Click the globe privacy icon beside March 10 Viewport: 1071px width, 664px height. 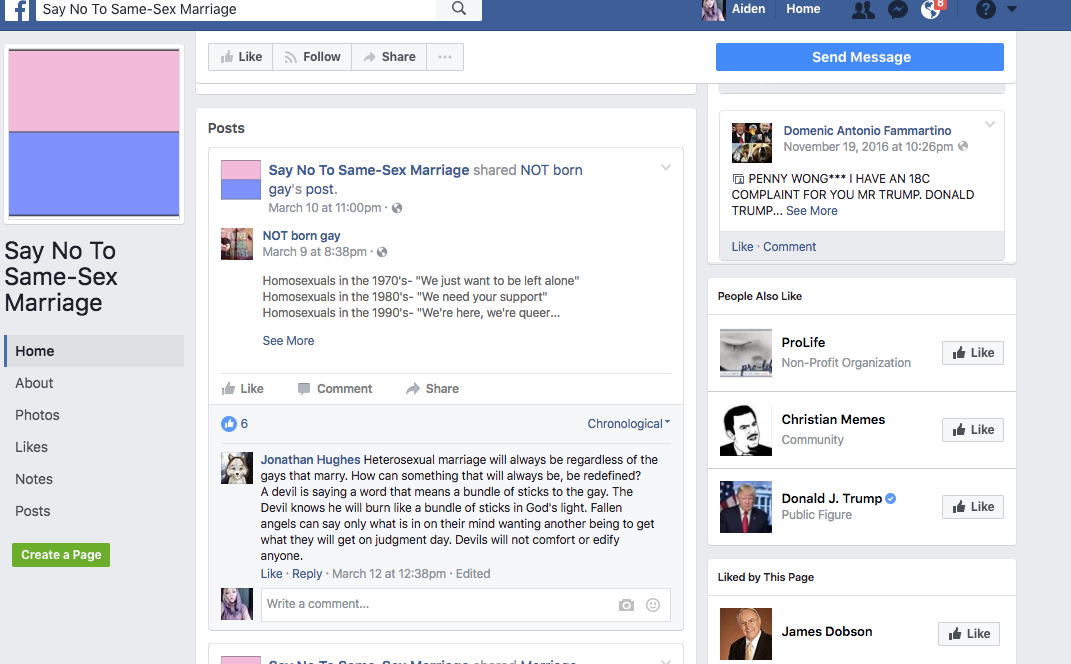(x=397, y=208)
